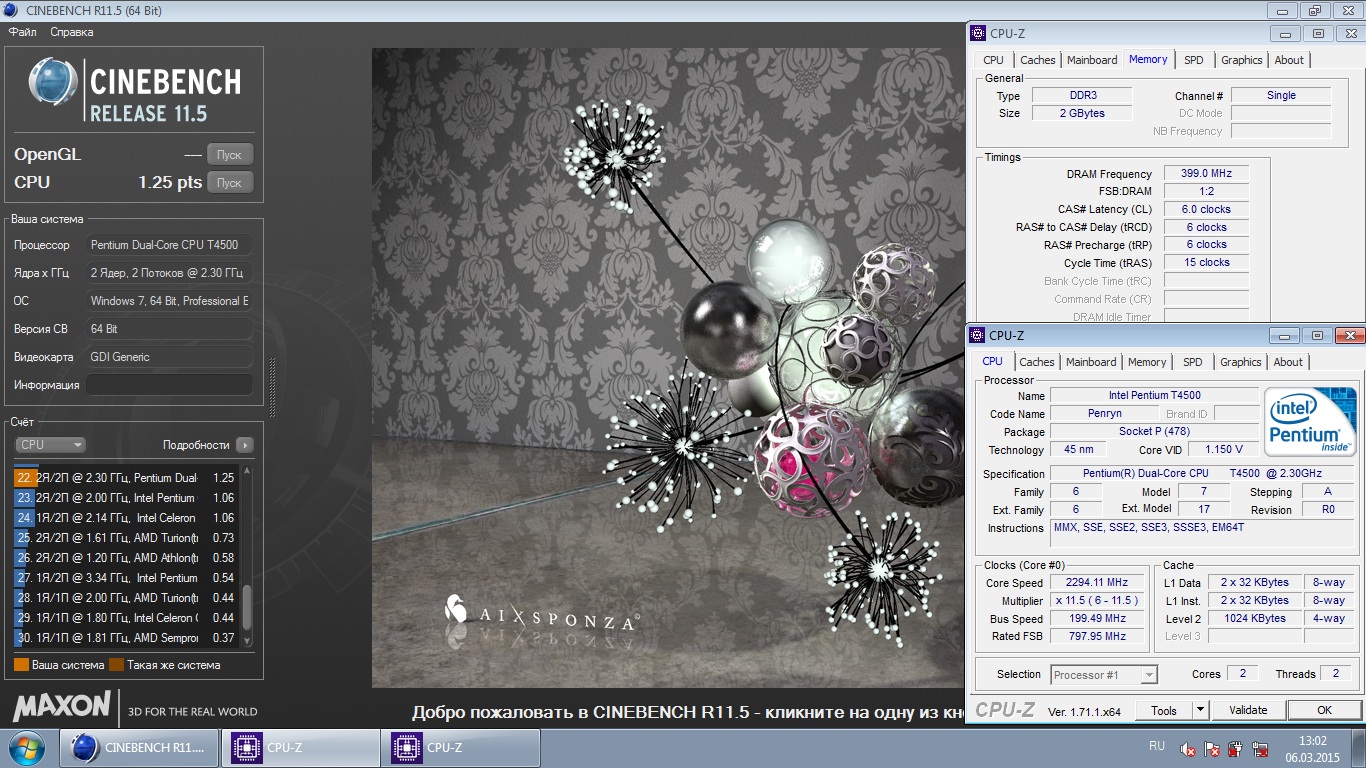Open Graphics tab in lower CPU-Z
The width and height of the screenshot is (1366, 768).
pyautogui.click(x=1241, y=362)
